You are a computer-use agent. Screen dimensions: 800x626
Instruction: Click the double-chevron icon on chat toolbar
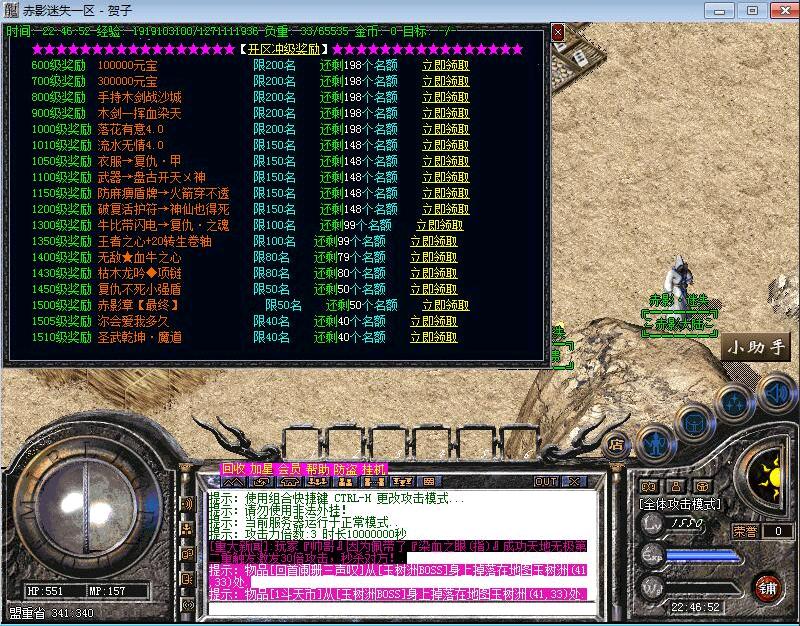[x=233, y=482]
